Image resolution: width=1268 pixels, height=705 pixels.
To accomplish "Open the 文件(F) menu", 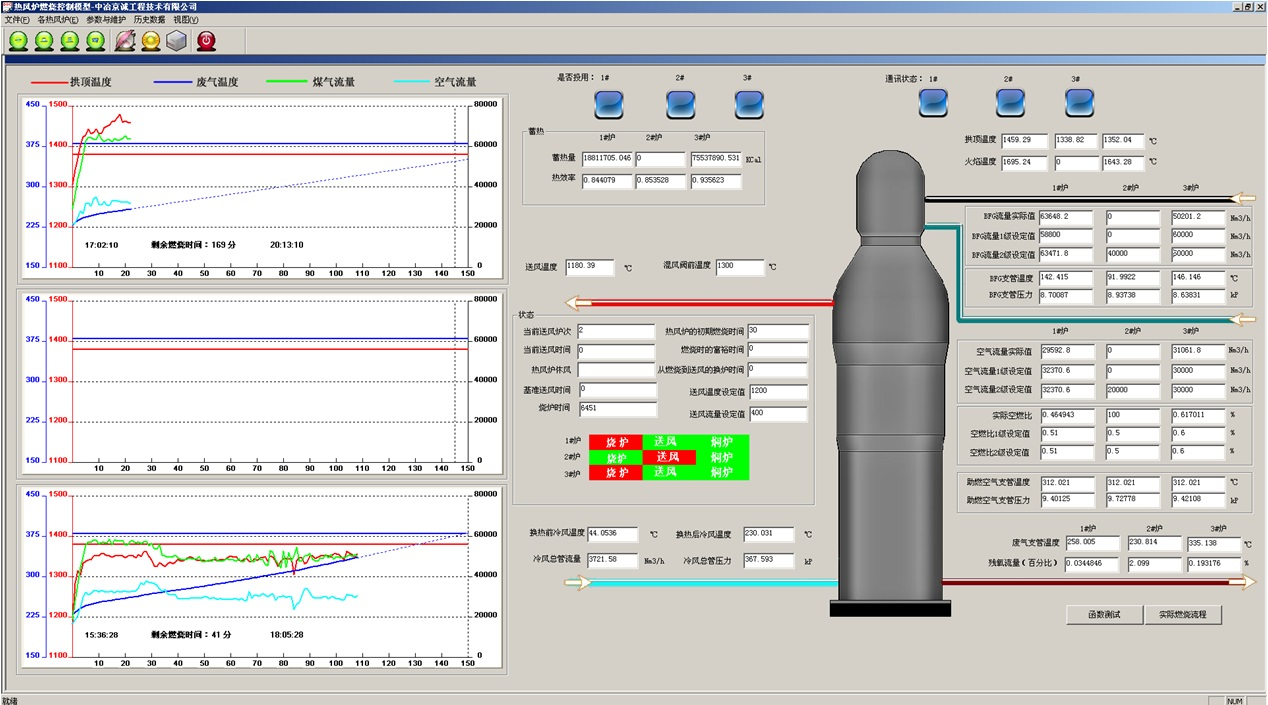I will (17, 20).
